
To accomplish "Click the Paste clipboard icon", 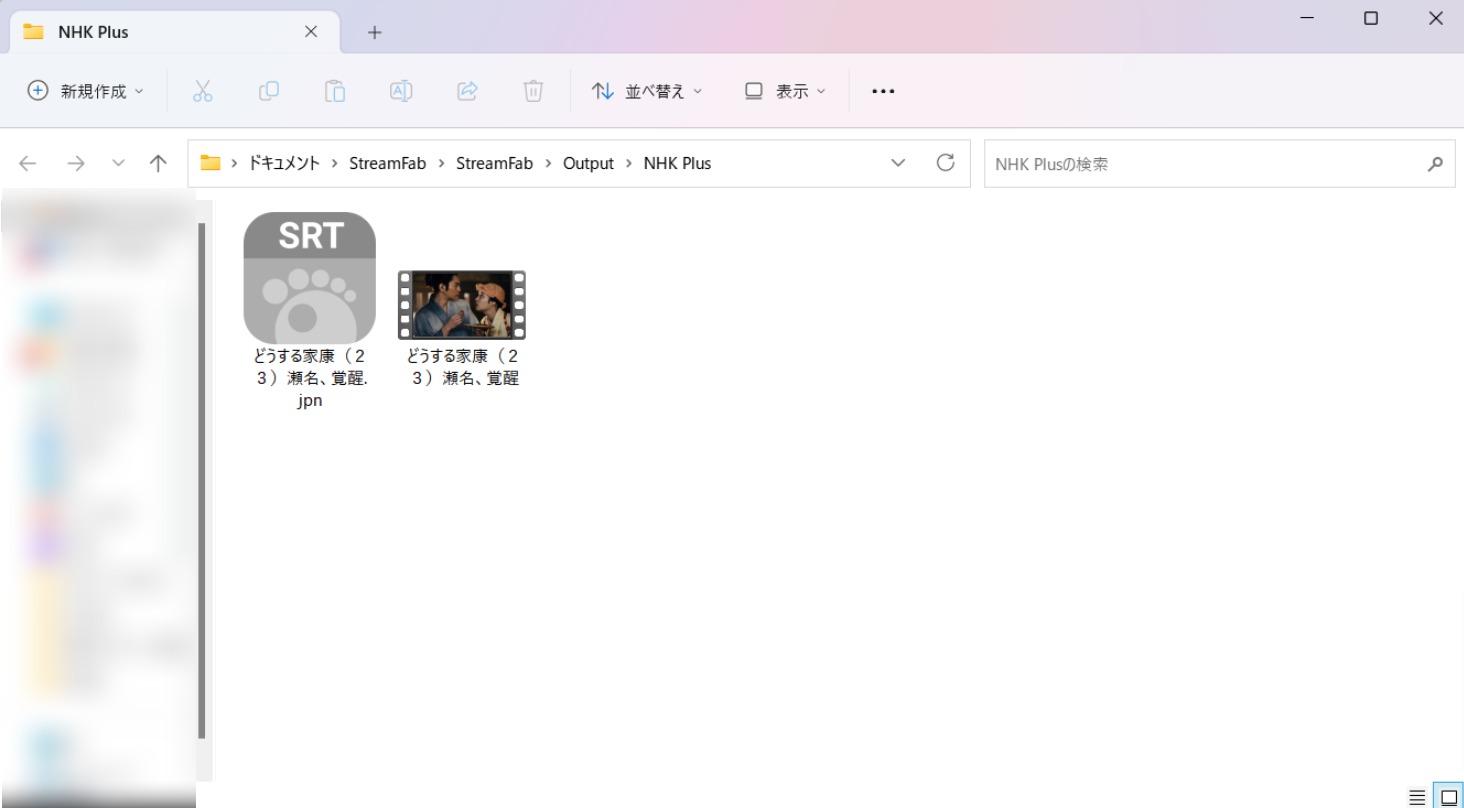I will click(x=335, y=91).
